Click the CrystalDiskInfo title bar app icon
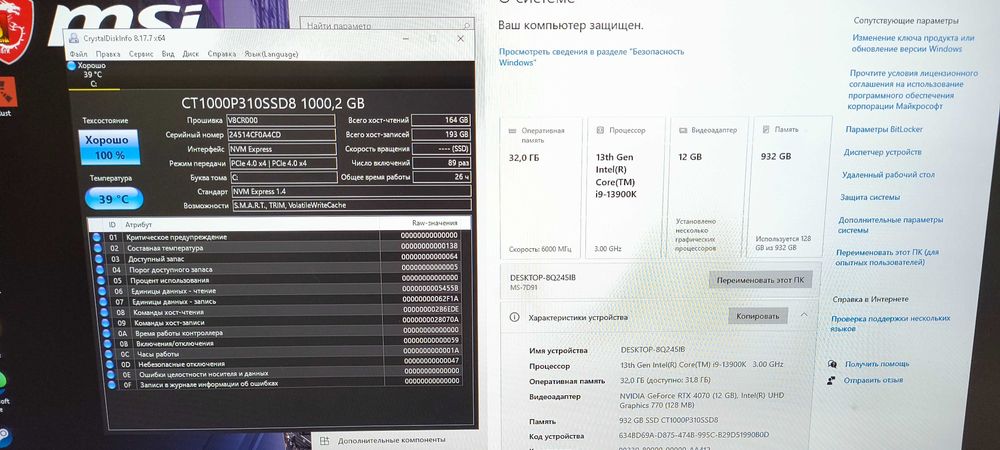1000x450 pixels. pos(75,38)
